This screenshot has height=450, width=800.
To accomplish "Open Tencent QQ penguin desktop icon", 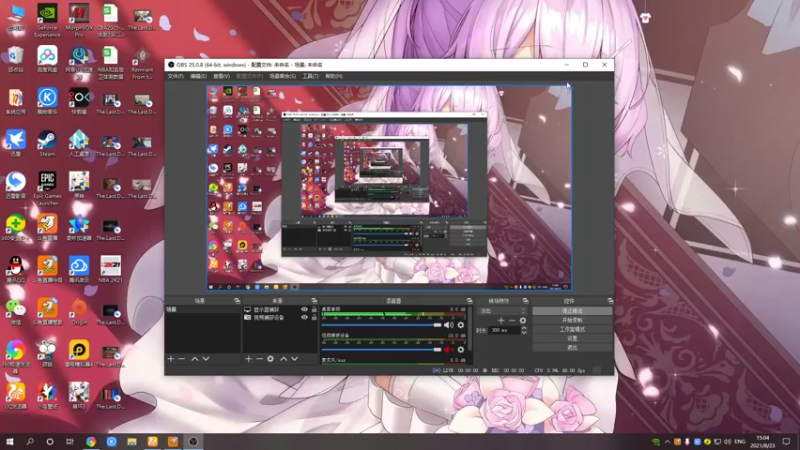I will coord(15,269).
